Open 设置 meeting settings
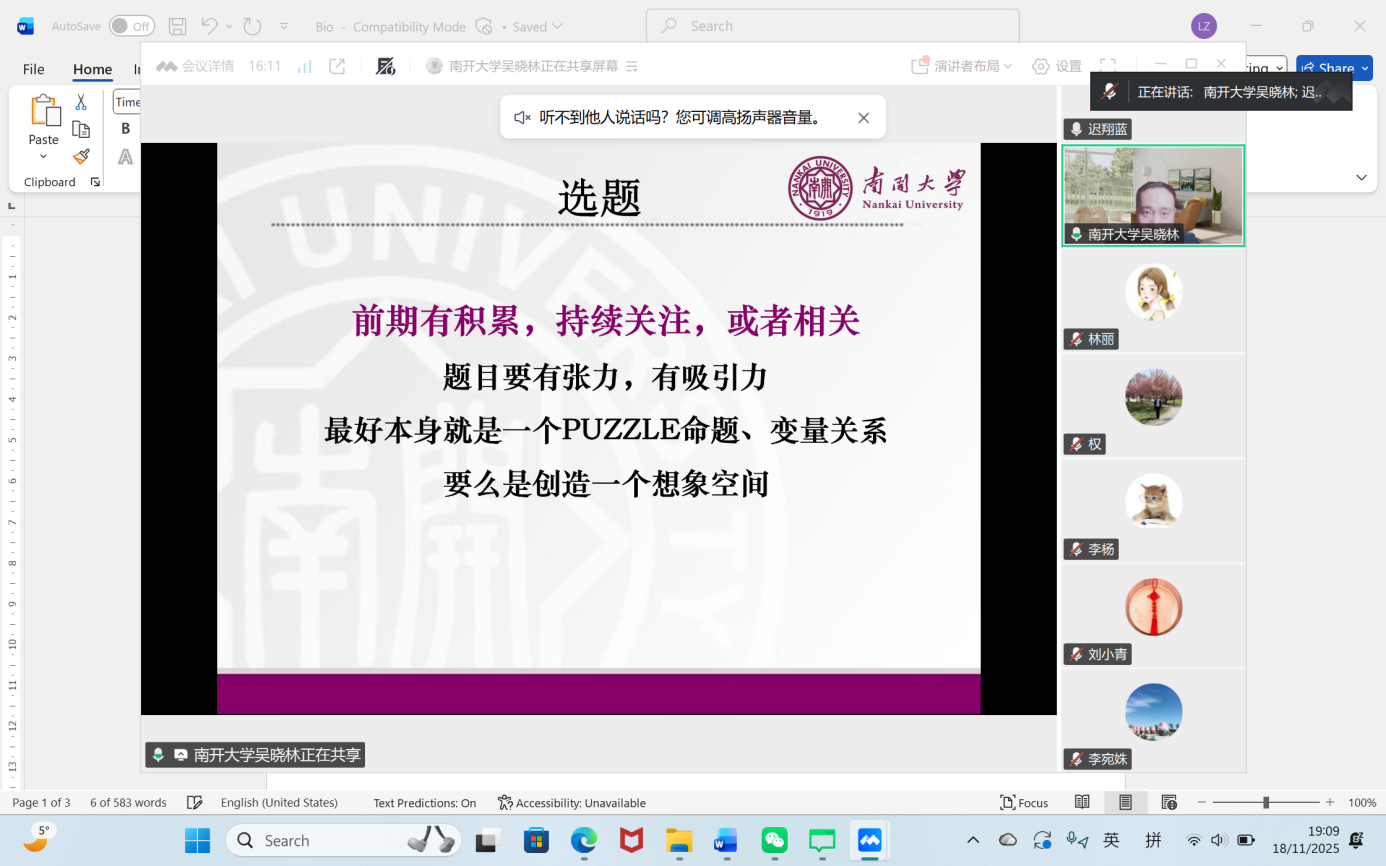 point(1057,66)
